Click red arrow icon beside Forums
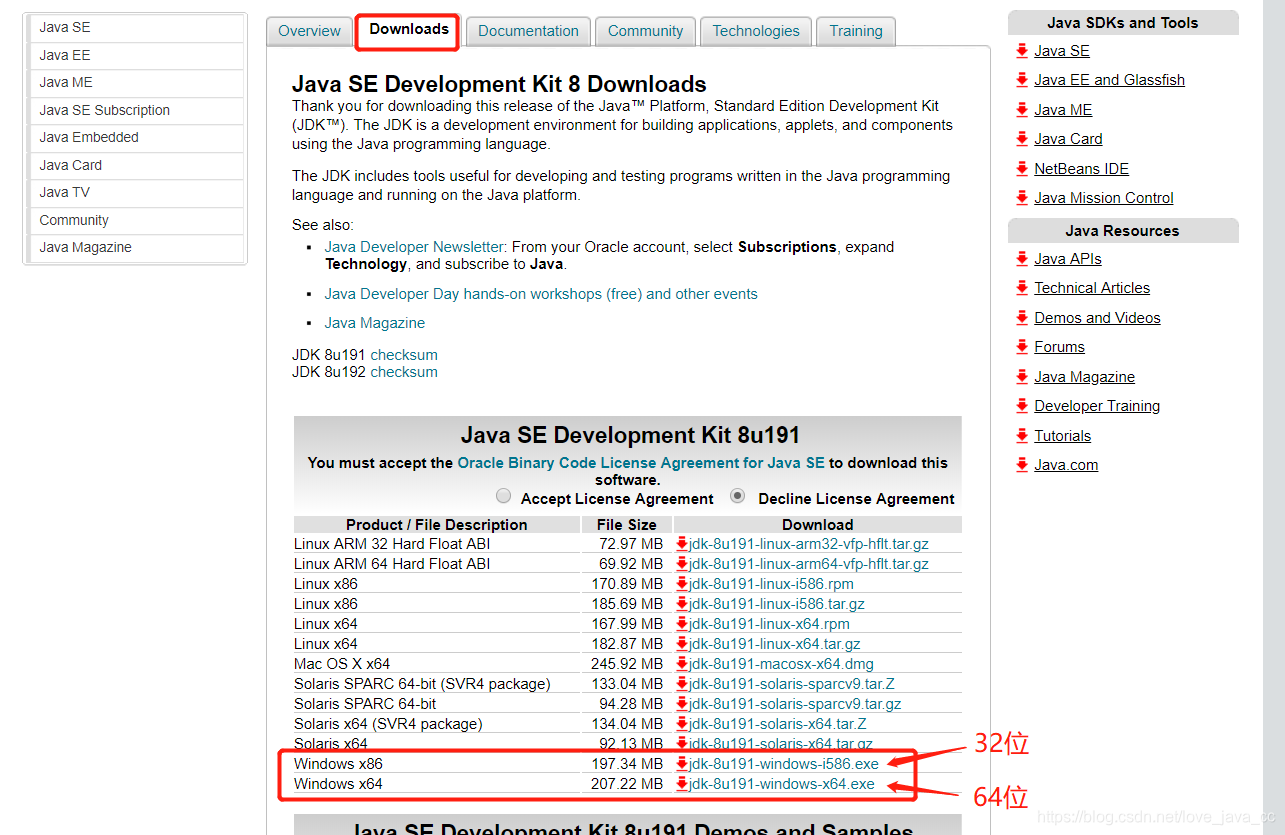 [x=1021, y=346]
